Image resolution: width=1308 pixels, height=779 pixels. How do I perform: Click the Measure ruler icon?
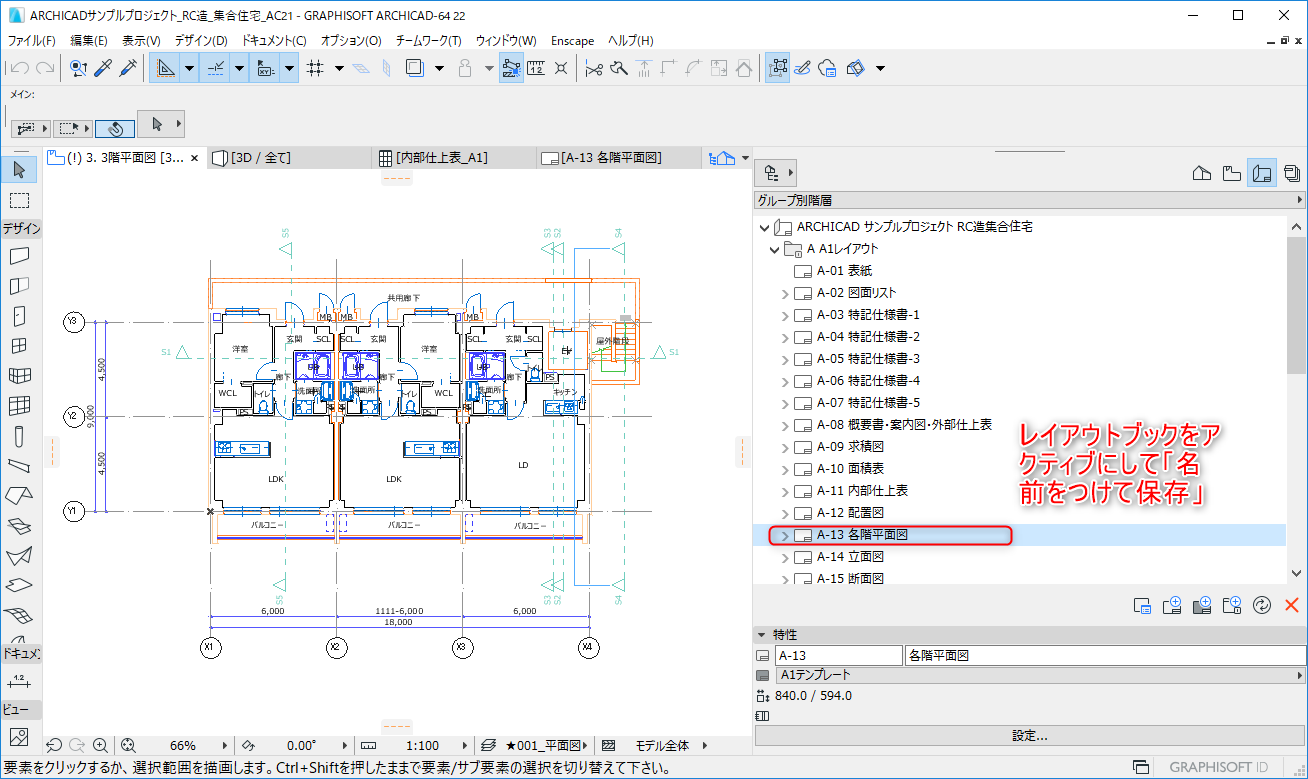pyautogui.click(x=536, y=68)
